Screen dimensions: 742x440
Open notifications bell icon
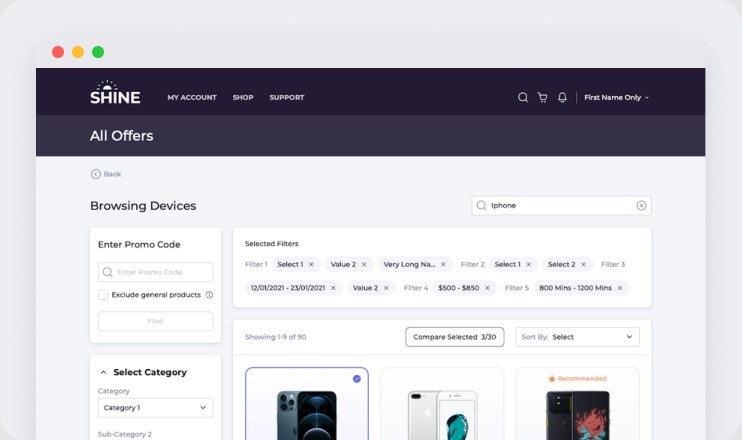tap(562, 97)
